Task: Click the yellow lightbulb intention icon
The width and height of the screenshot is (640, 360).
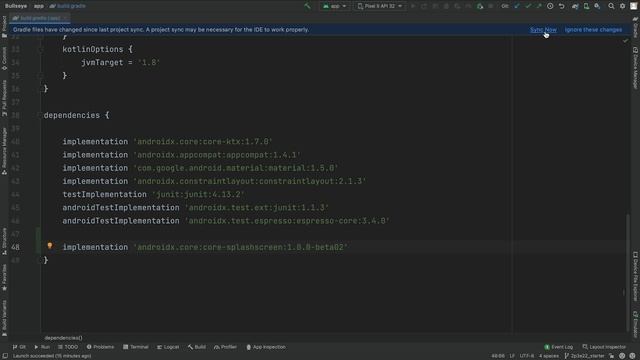Action: [x=50, y=246]
